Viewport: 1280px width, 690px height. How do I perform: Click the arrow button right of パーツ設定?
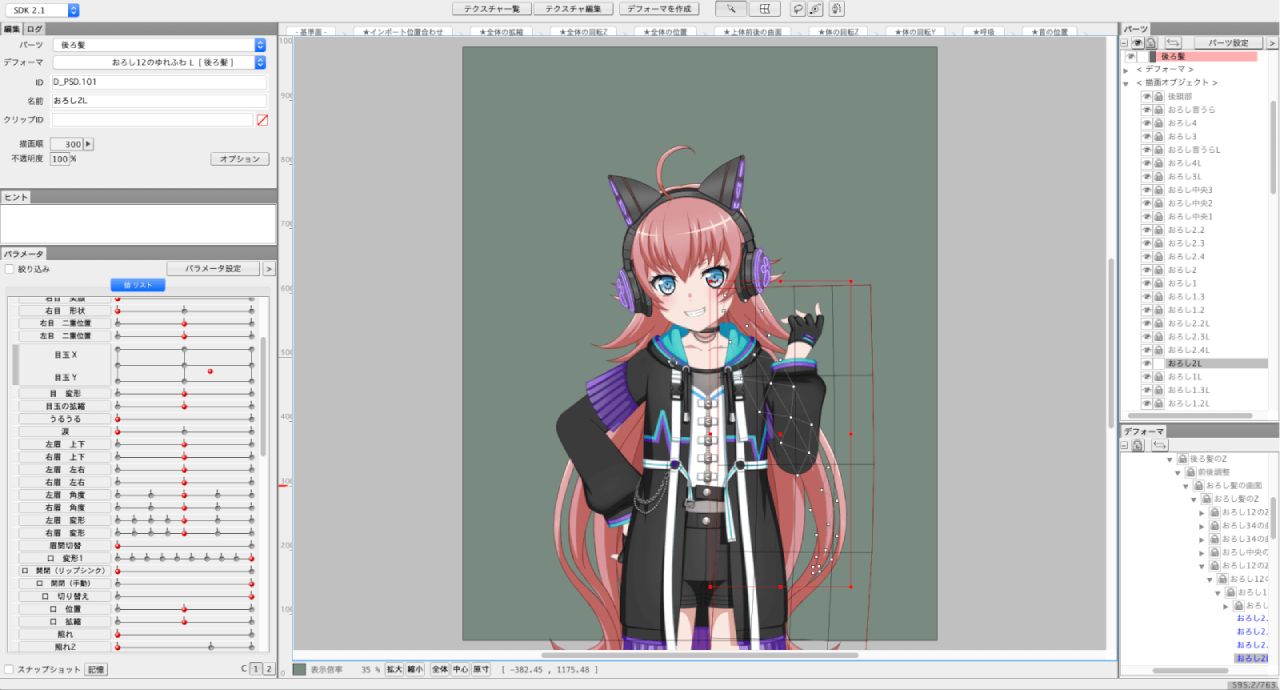1271,43
